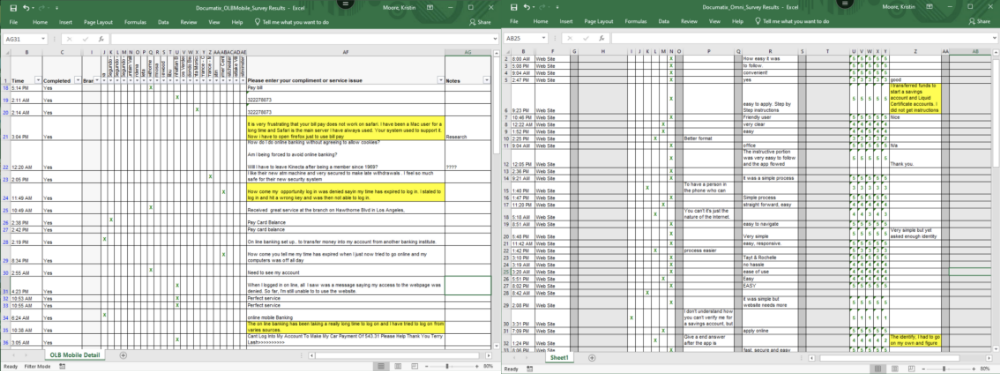
Task: Open File menu in OLBMobile window
Action: pos(13,22)
